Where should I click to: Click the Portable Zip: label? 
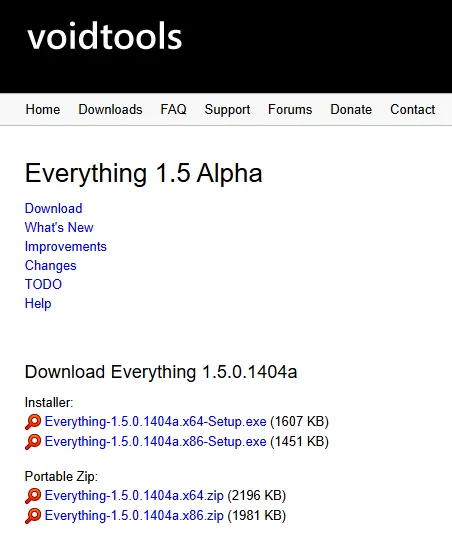point(61,476)
